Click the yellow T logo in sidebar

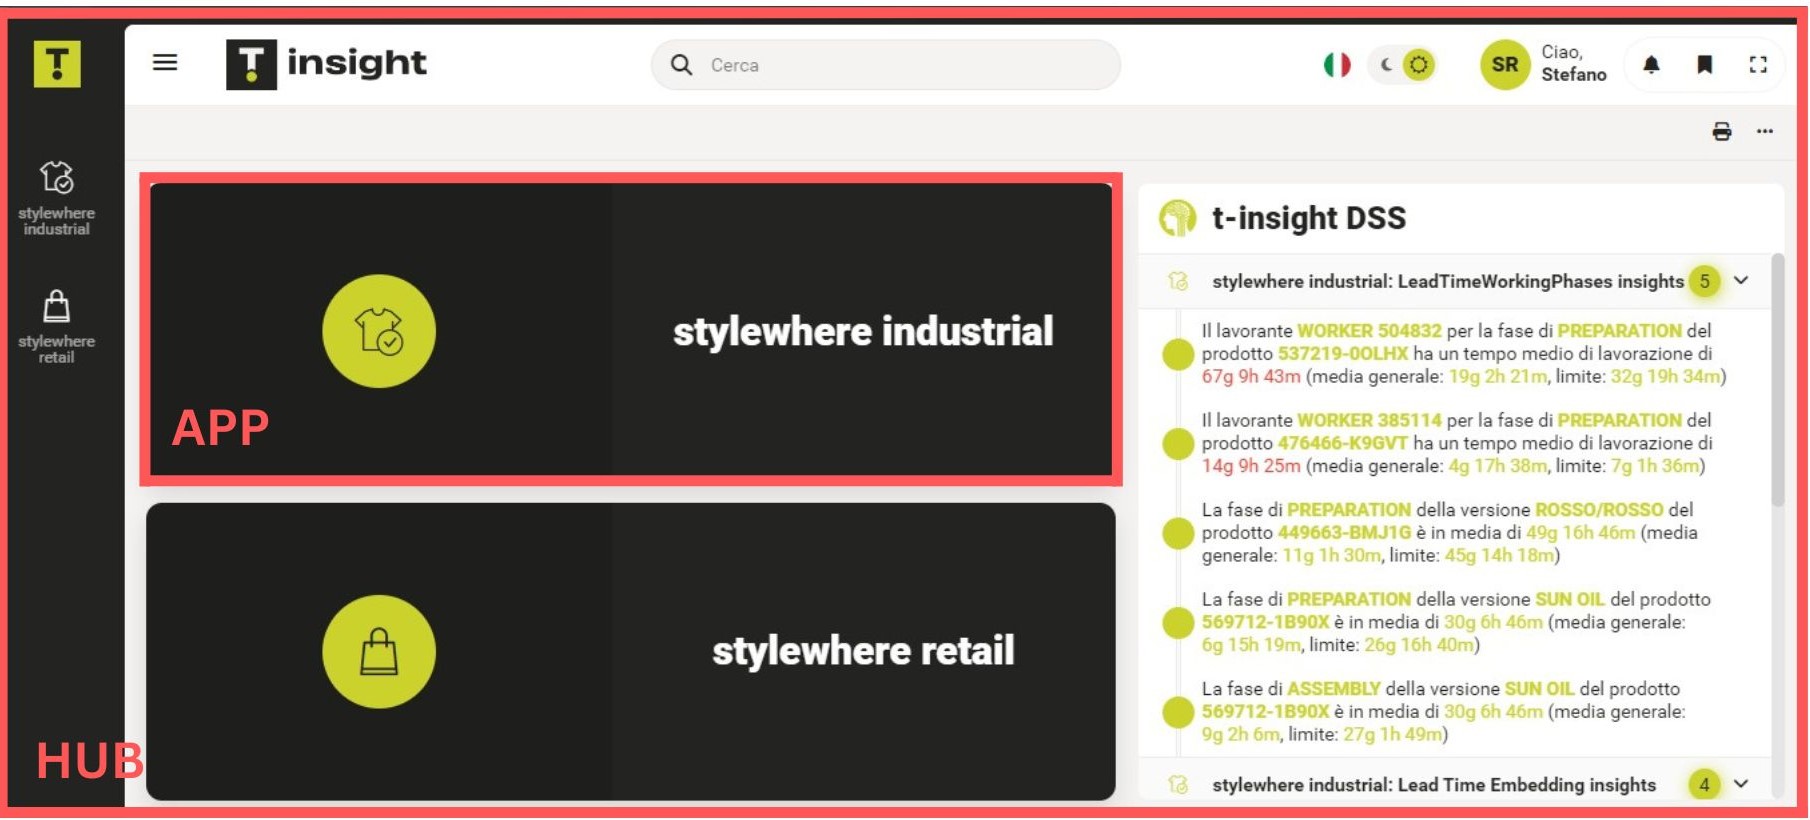pyautogui.click(x=57, y=64)
